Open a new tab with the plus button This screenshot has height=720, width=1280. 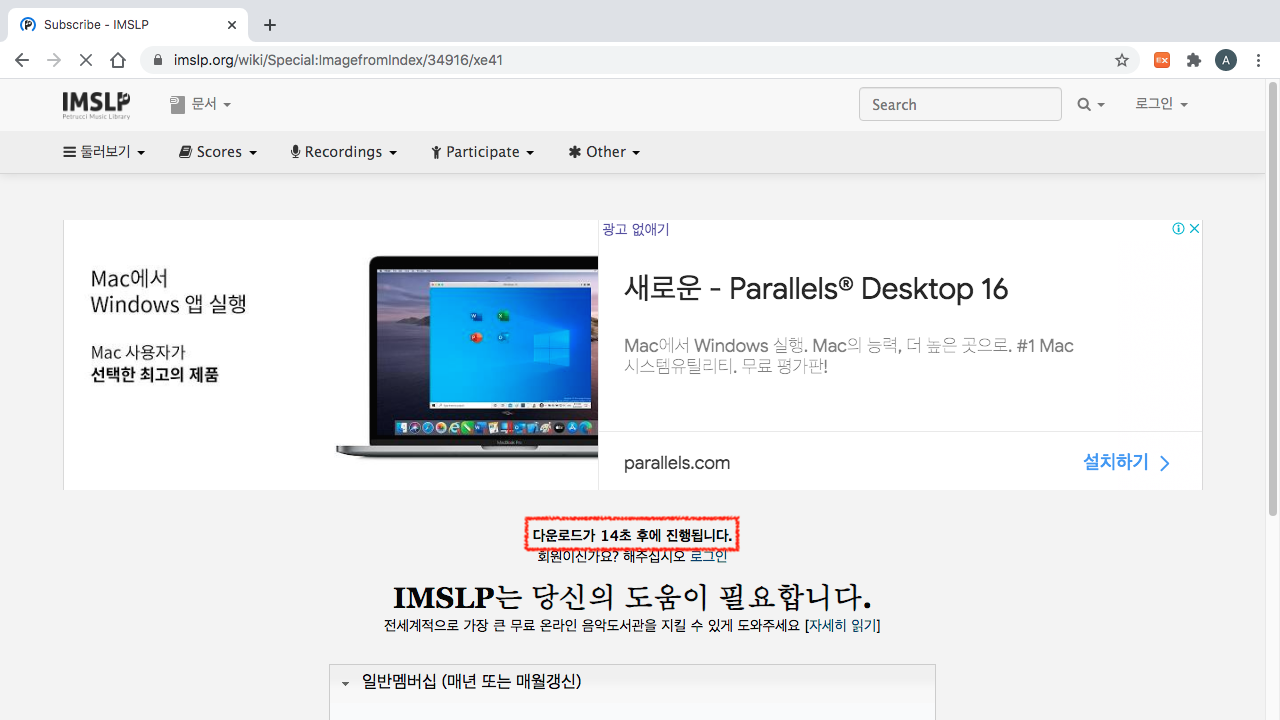(270, 25)
